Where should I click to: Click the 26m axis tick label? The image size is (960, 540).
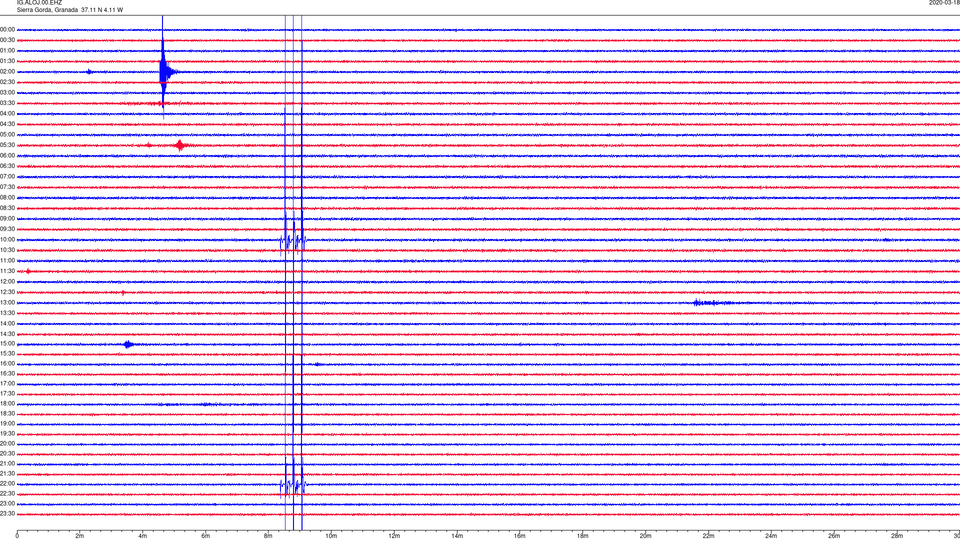click(834, 536)
